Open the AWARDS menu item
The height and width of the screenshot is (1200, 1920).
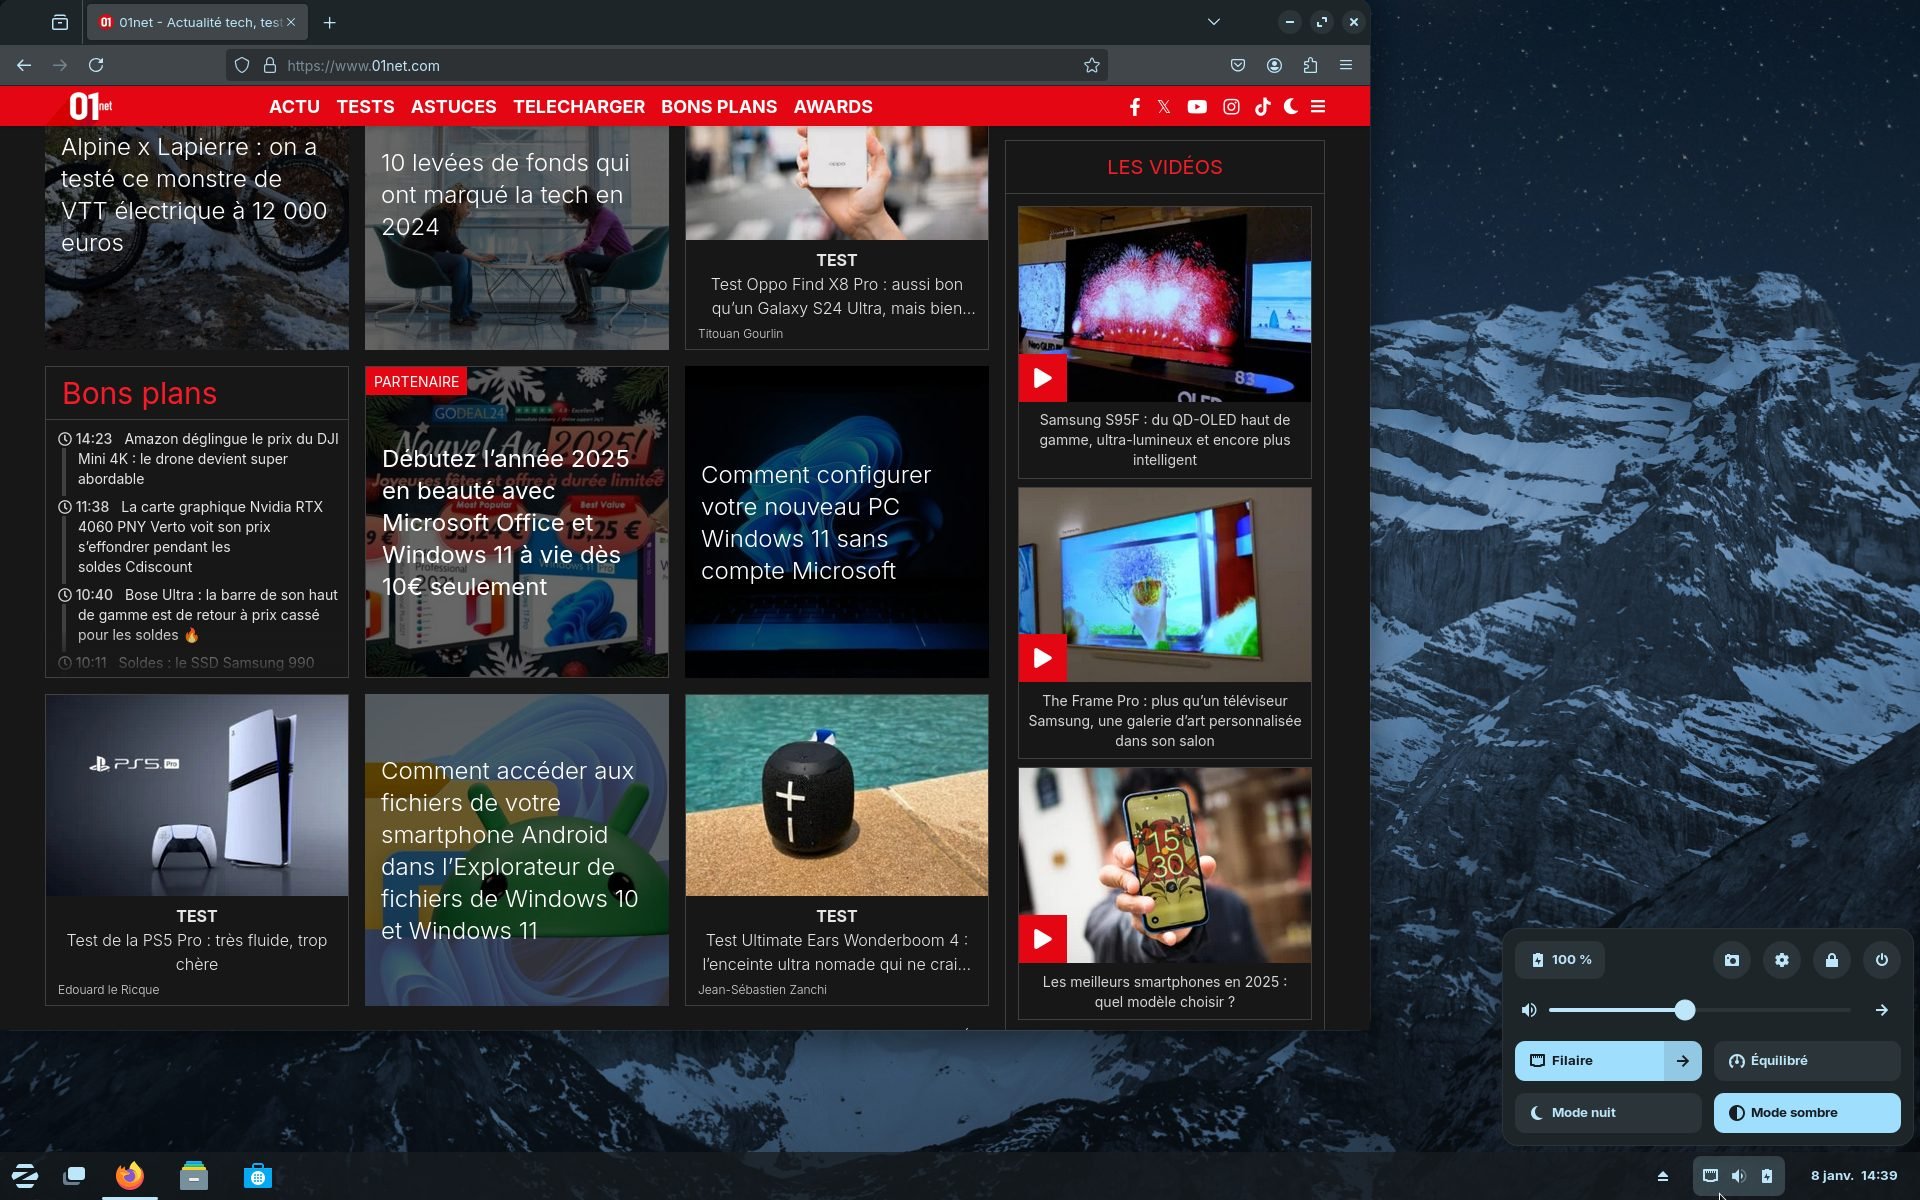point(833,107)
